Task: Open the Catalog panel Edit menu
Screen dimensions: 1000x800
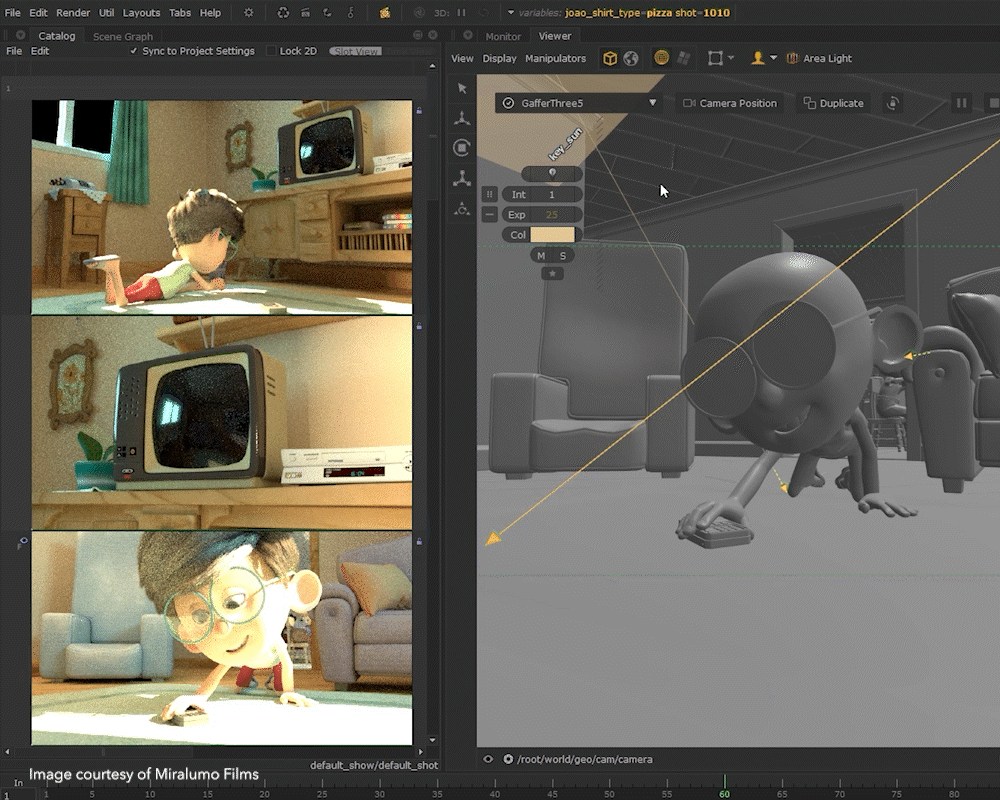Action: [x=40, y=51]
